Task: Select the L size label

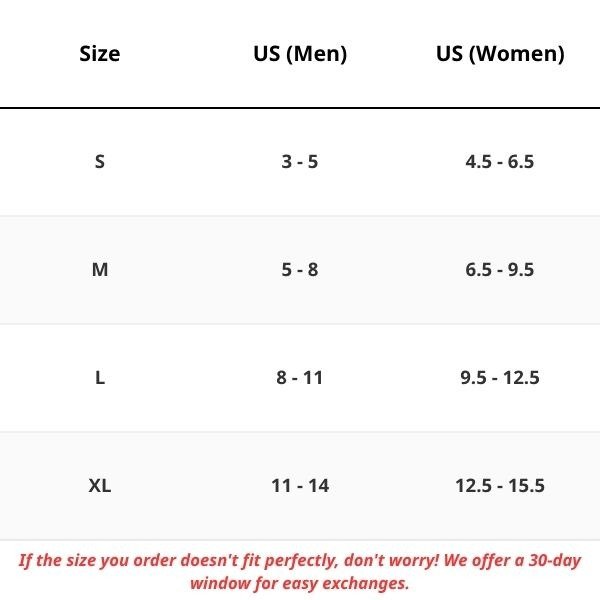Action: [99, 377]
